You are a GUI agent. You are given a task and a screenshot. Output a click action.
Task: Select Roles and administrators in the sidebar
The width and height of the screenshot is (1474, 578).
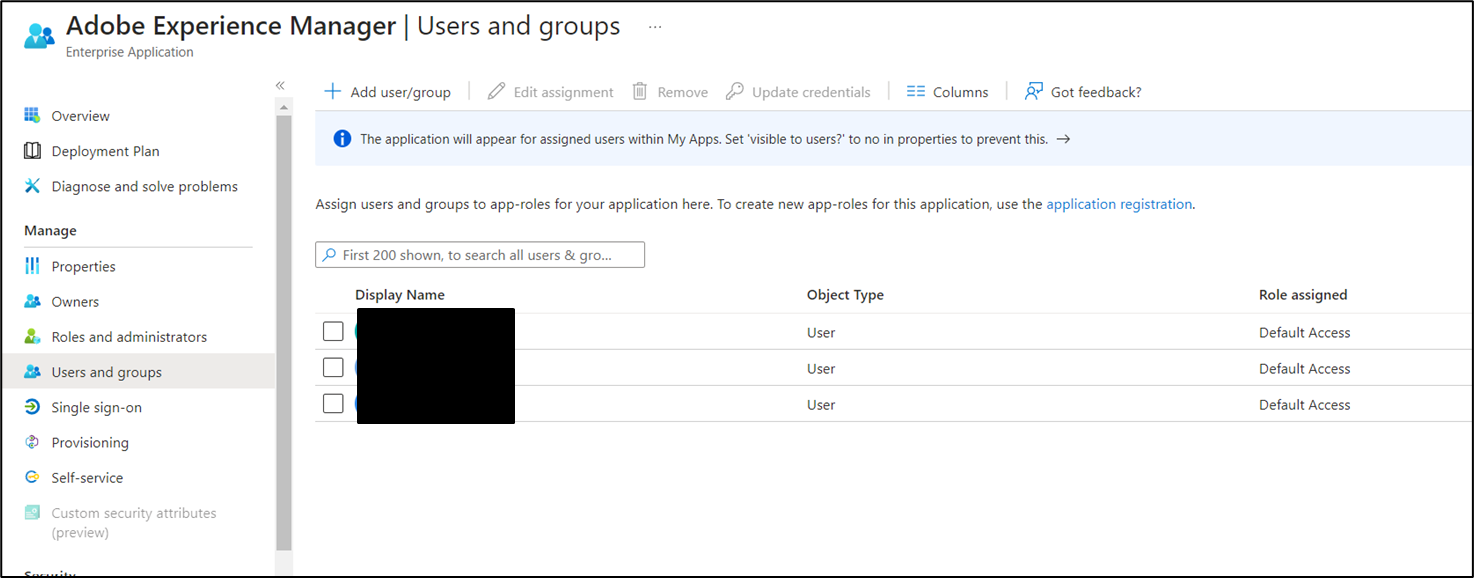pyautogui.click(x=130, y=336)
